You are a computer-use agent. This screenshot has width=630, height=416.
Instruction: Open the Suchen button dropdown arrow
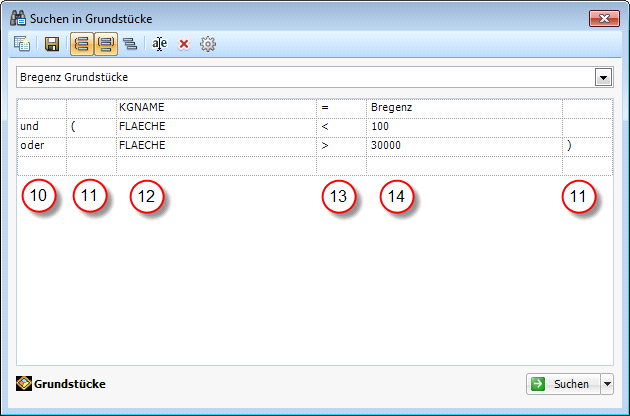click(606, 384)
